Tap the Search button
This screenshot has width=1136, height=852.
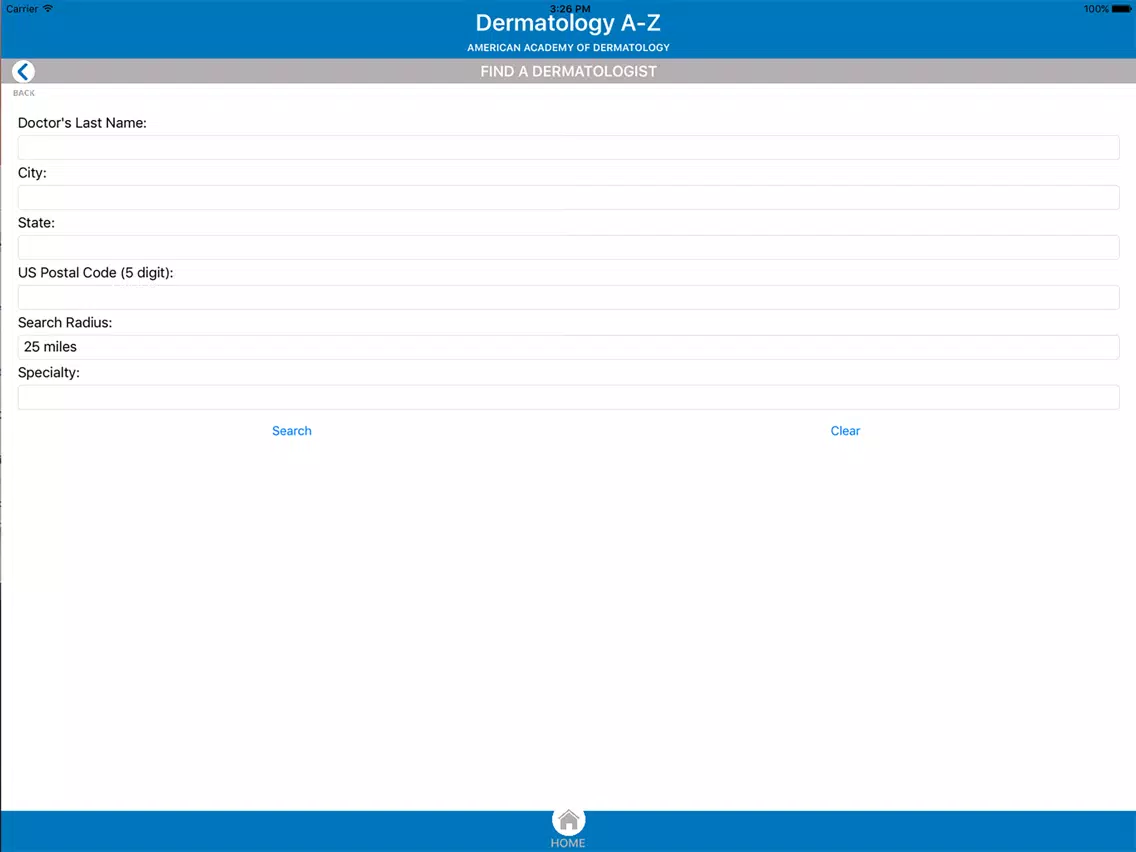pyautogui.click(x=292, y=431)
